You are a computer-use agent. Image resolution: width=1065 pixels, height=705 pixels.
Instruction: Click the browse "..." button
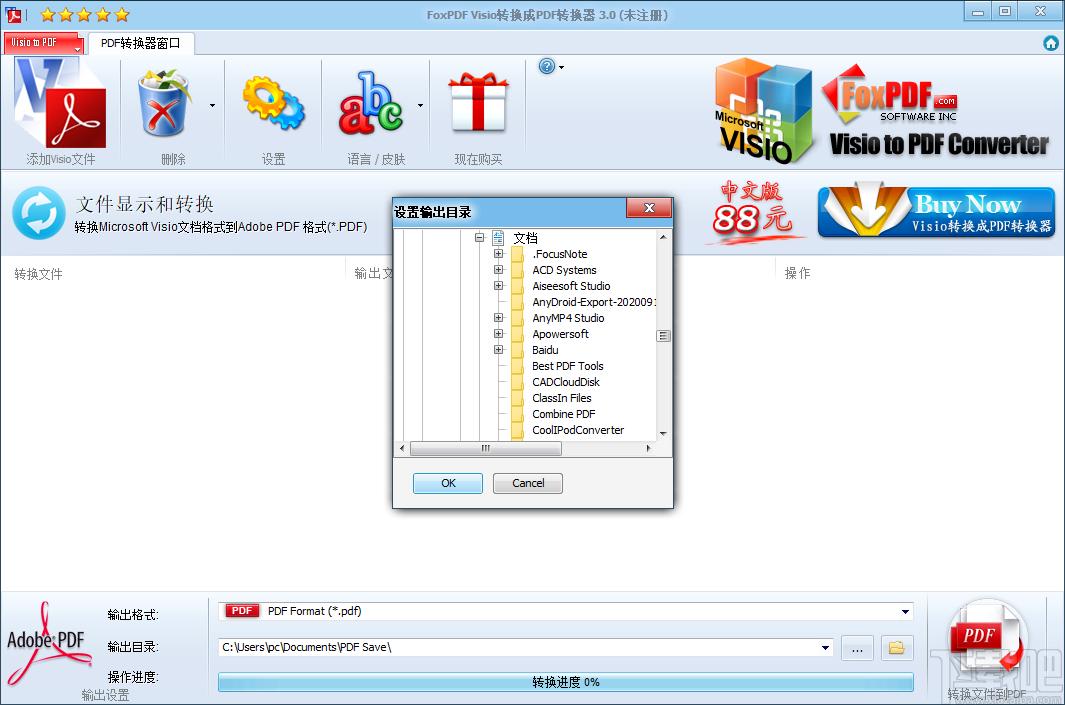coord(857,648)
